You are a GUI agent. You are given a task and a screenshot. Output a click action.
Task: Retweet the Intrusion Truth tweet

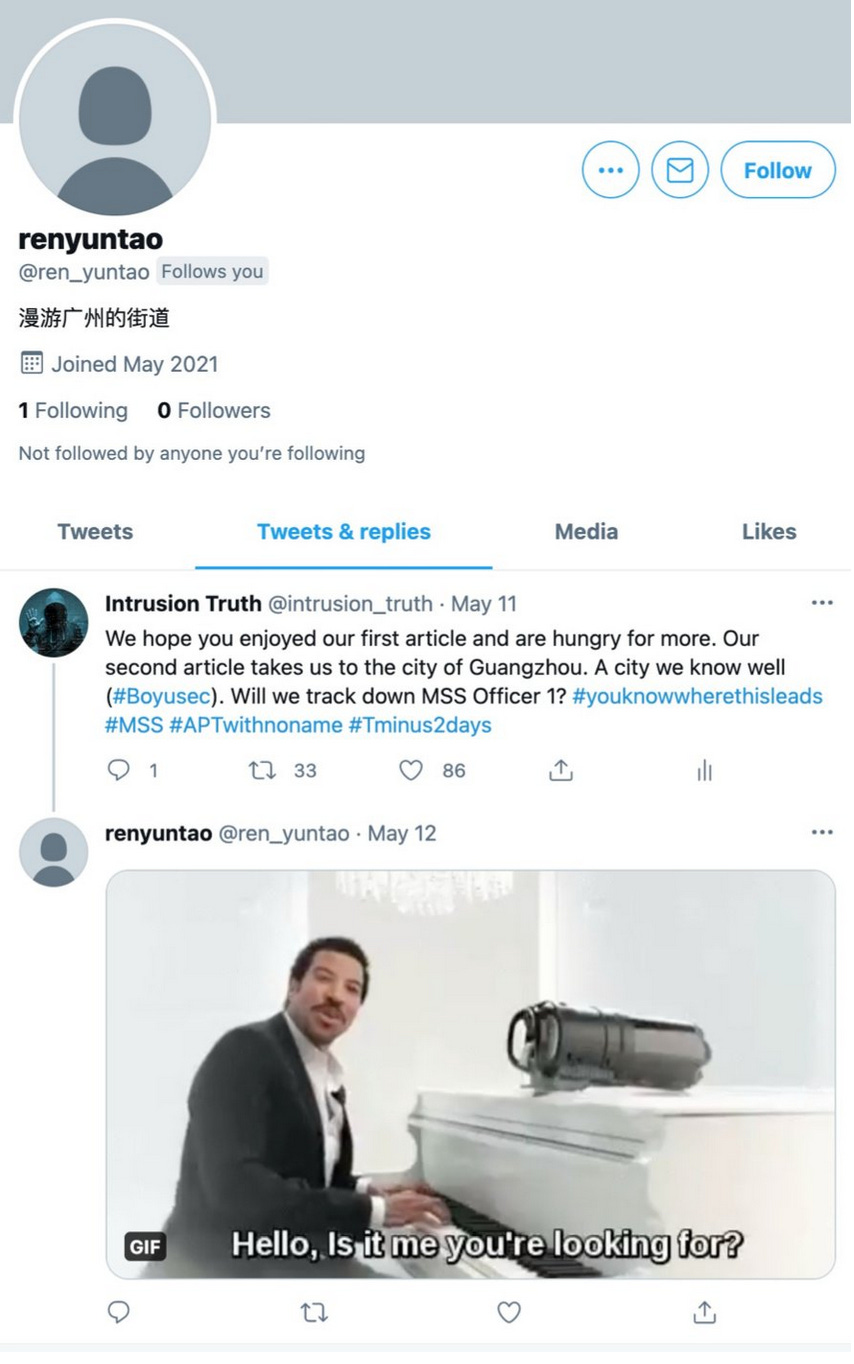(x=262, y=770)
